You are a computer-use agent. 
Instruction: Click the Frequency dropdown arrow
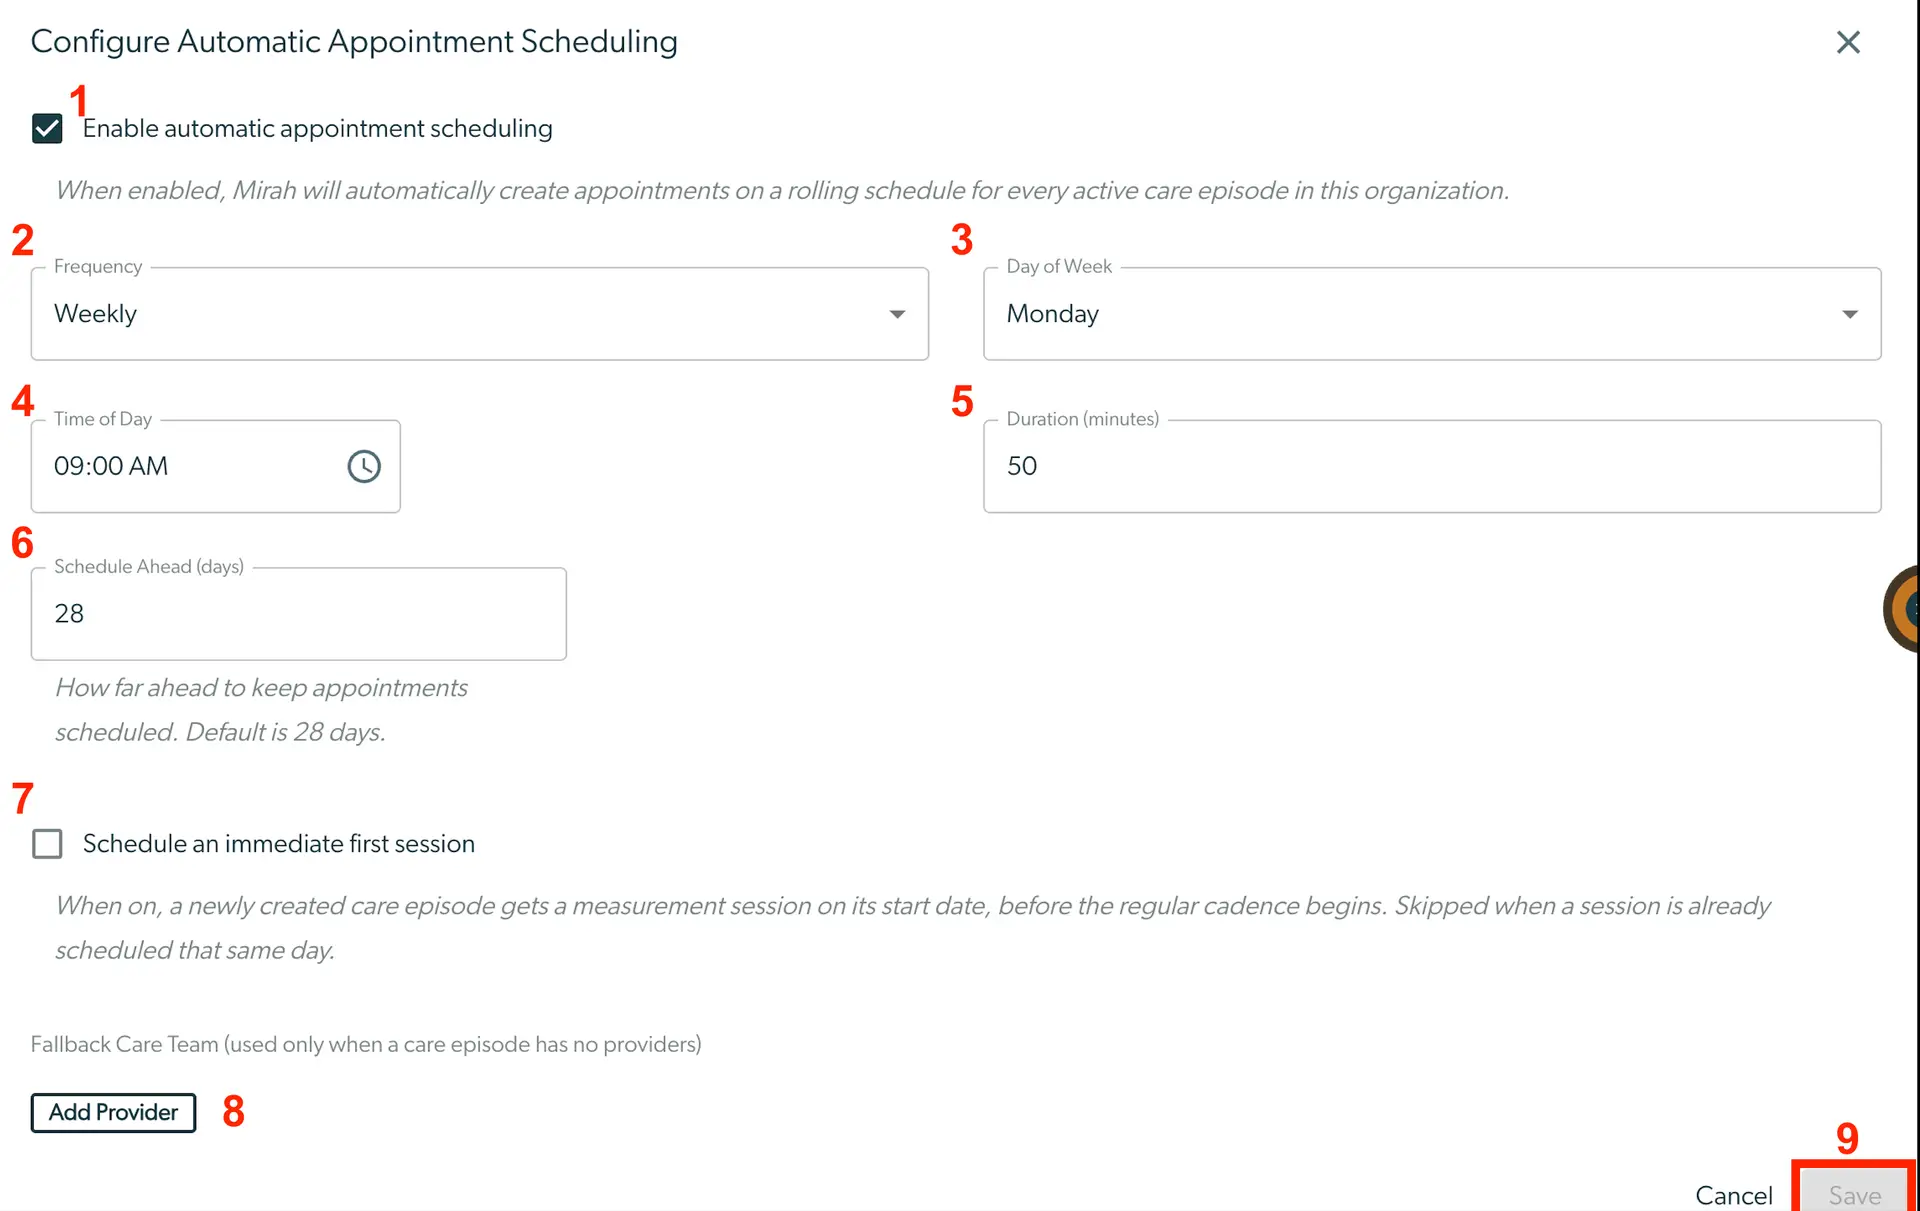[x=897, y=314]
